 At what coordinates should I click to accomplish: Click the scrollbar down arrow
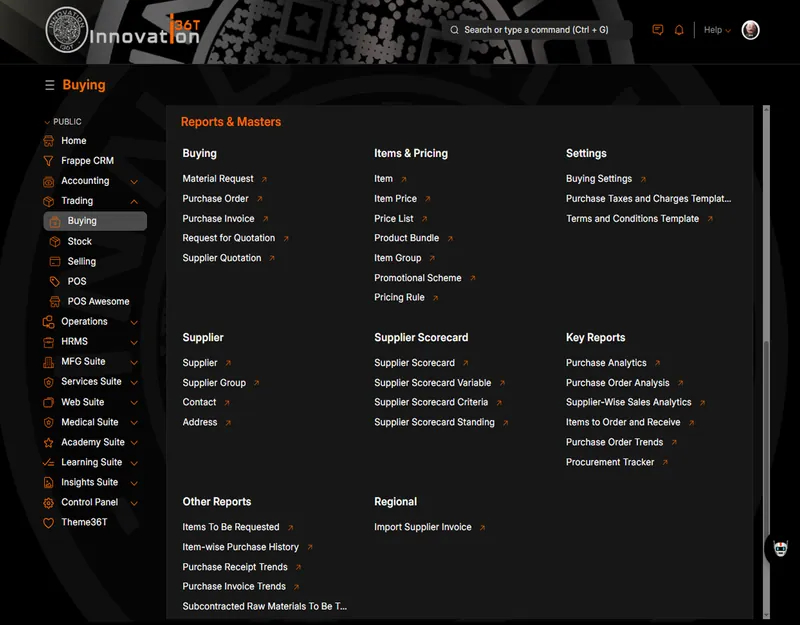pos(766,615)
